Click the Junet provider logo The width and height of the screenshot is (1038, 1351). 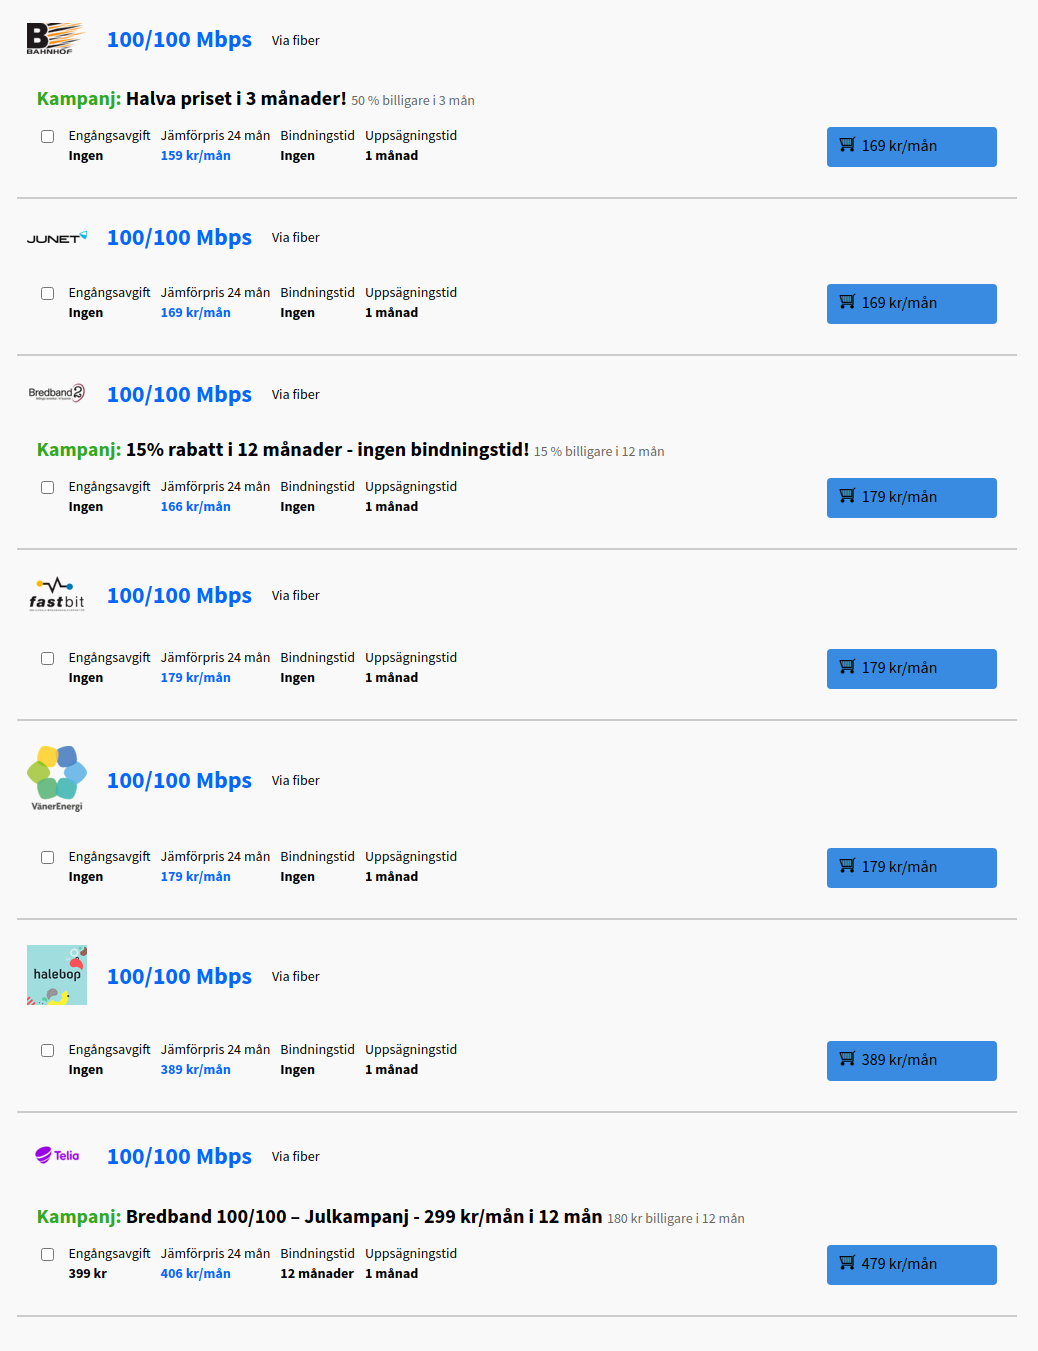(x=56, y=238)
